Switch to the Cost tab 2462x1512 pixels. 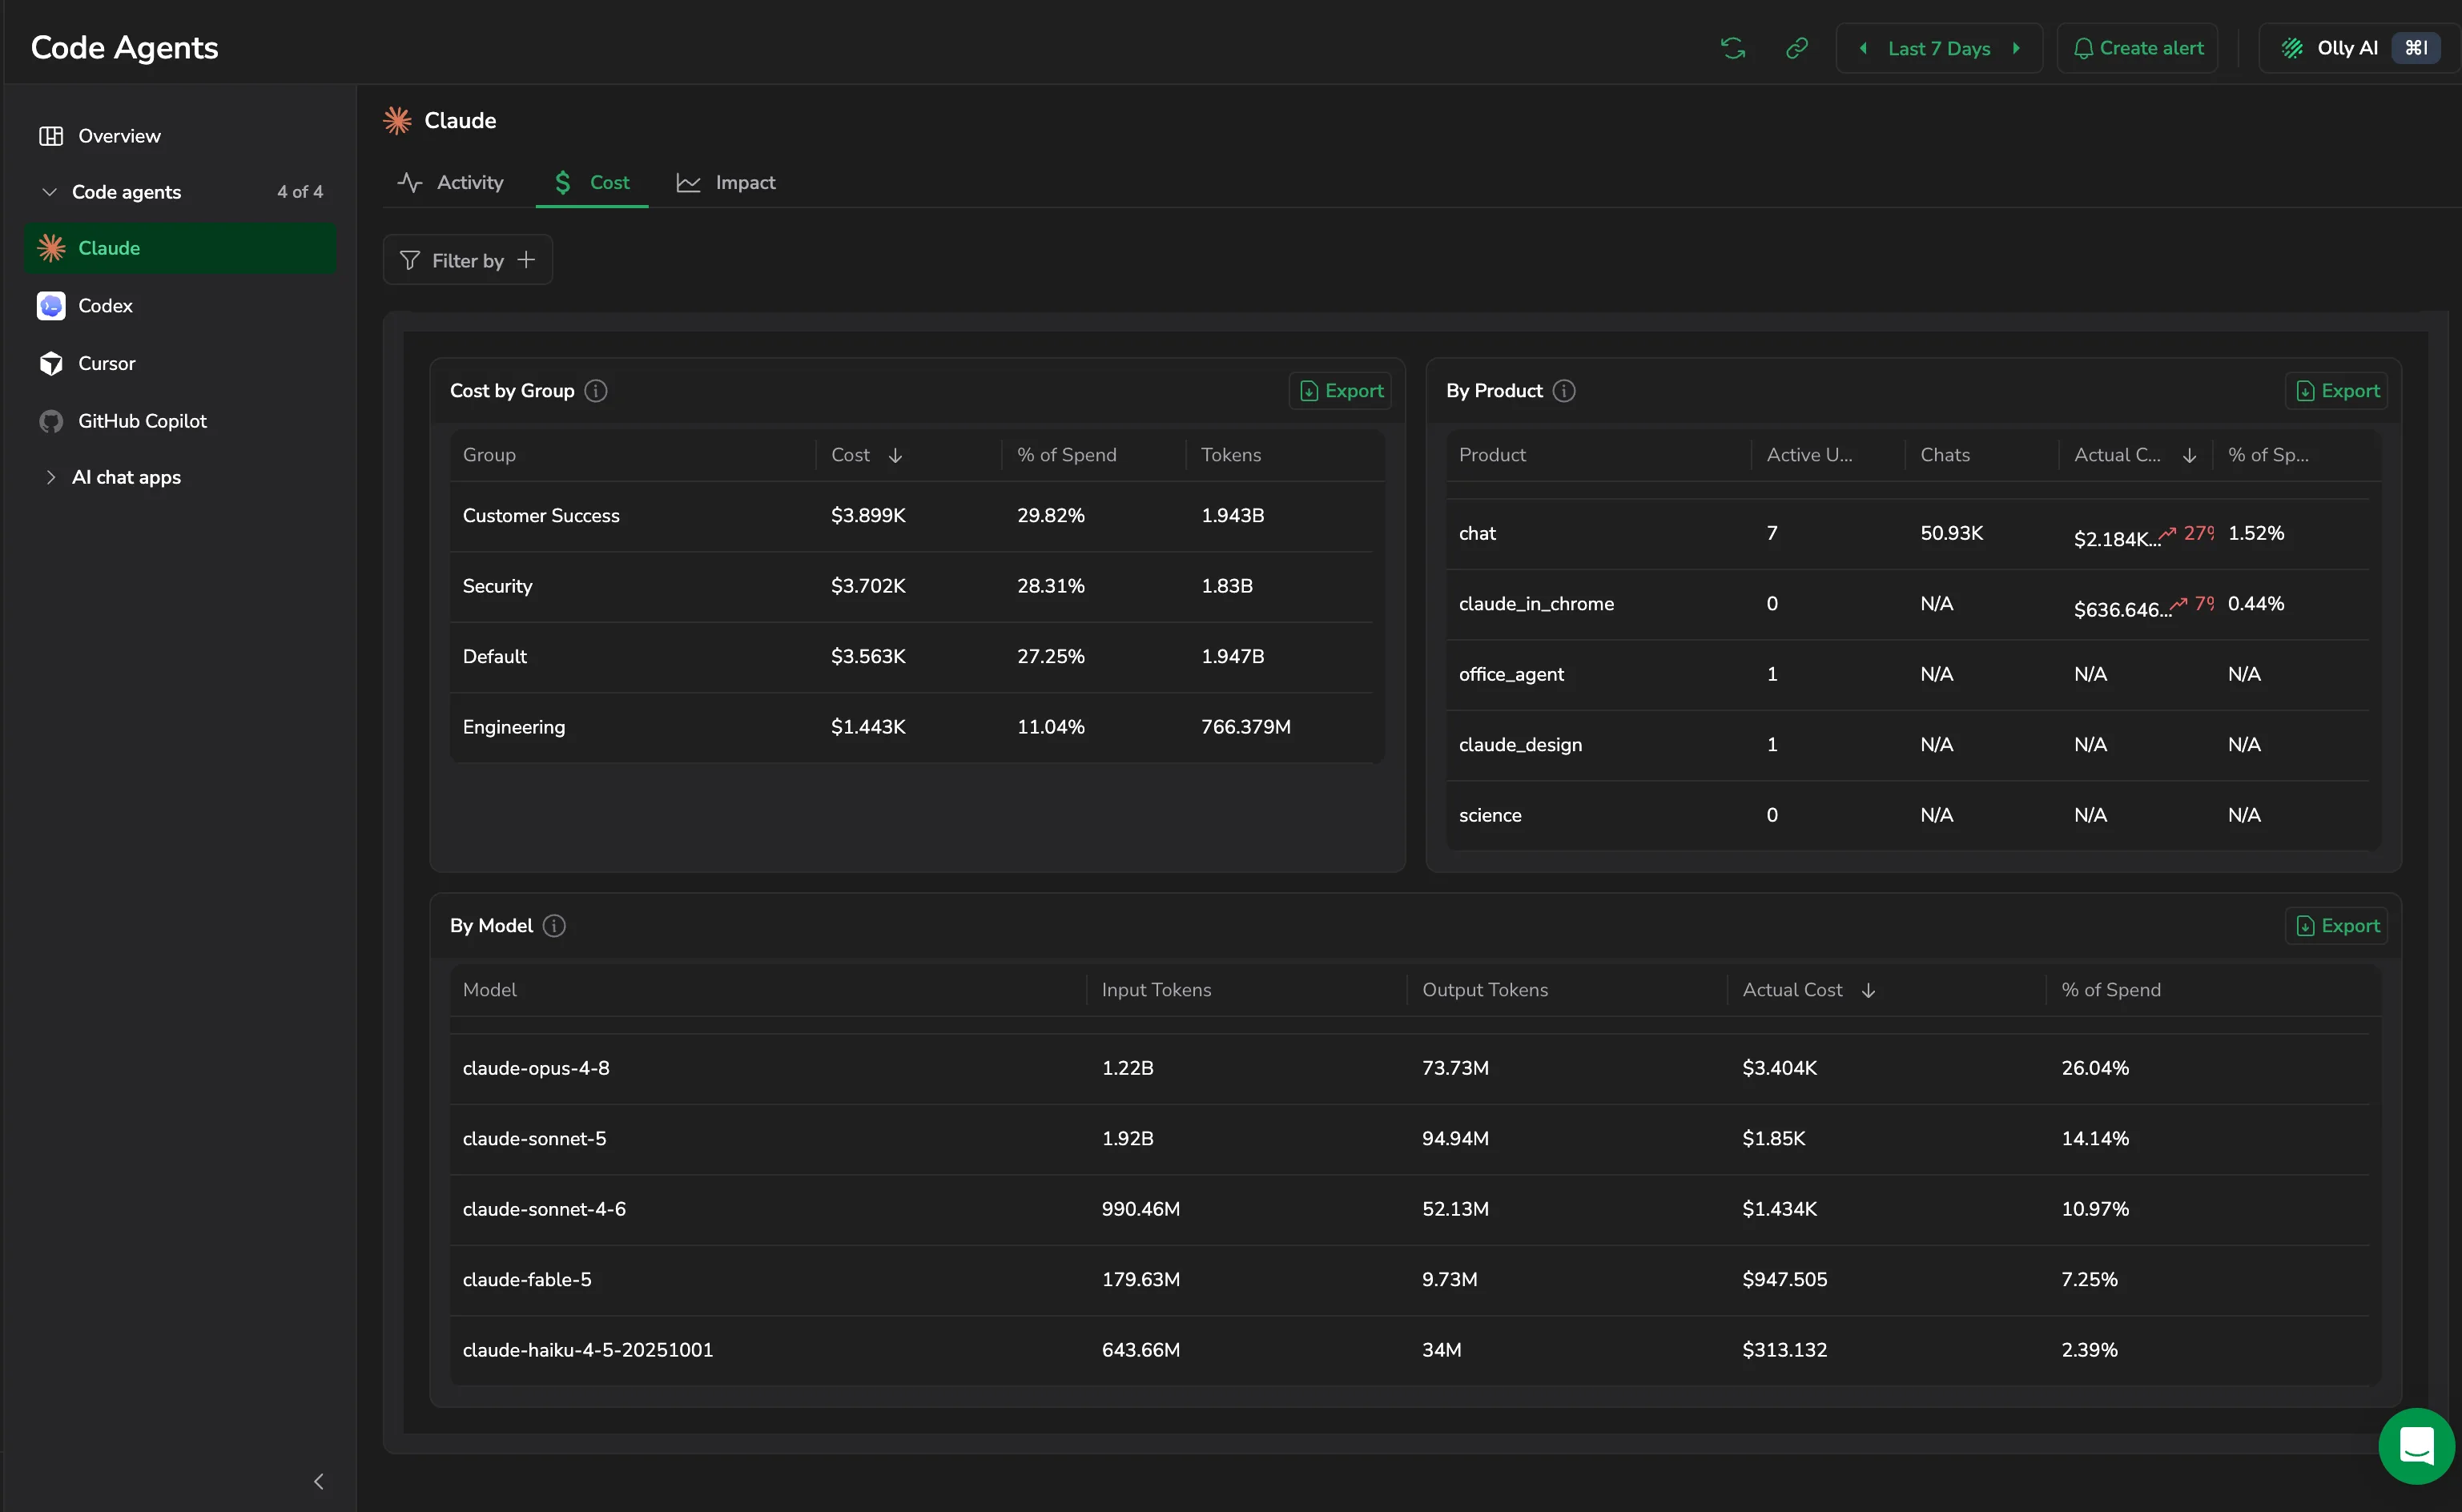click(592, 182)
